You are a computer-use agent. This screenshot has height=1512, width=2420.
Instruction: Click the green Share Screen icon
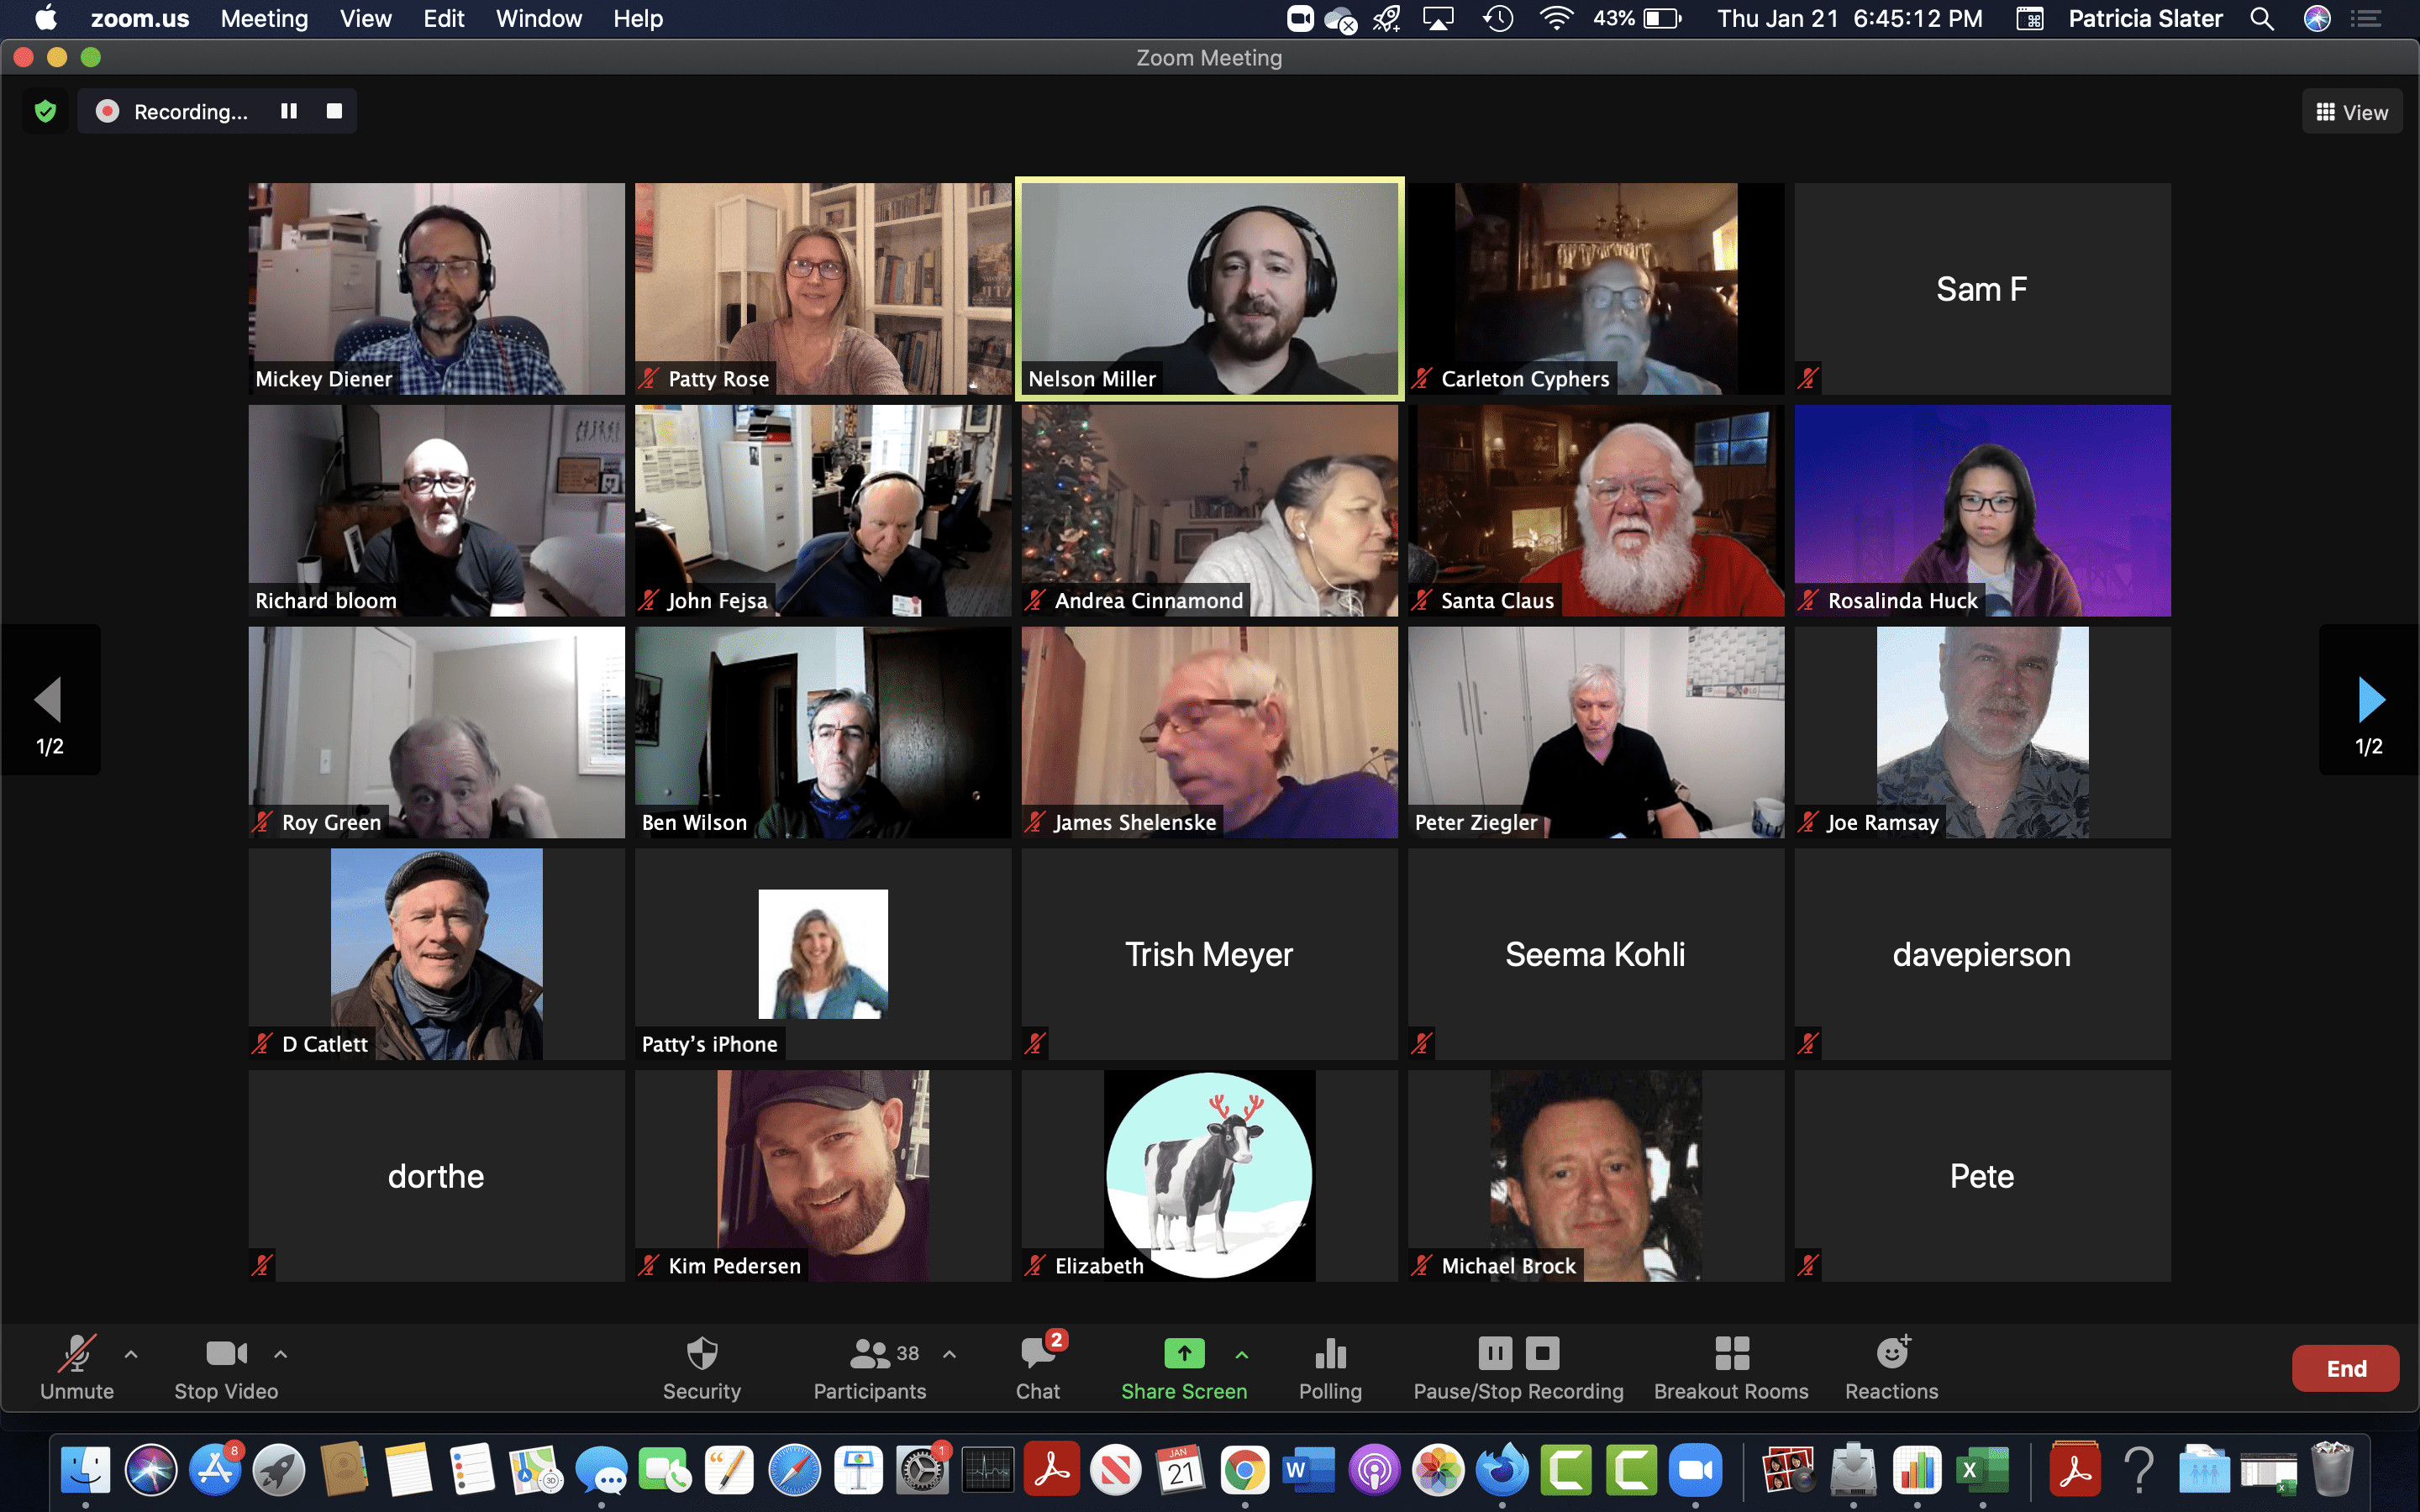click(1183, 1353)
